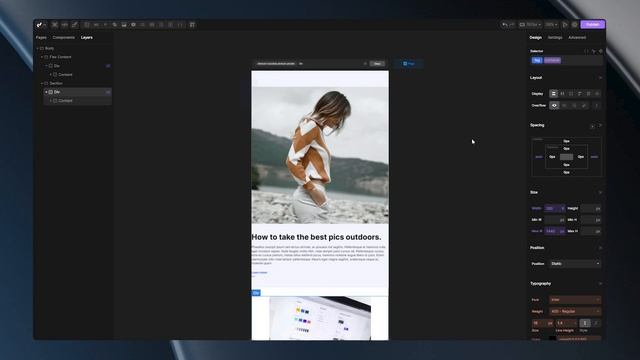640x360 pixels.
Task: Select the Content layer under selected Div
Action: pyautogui.click(x=78, y=101)
